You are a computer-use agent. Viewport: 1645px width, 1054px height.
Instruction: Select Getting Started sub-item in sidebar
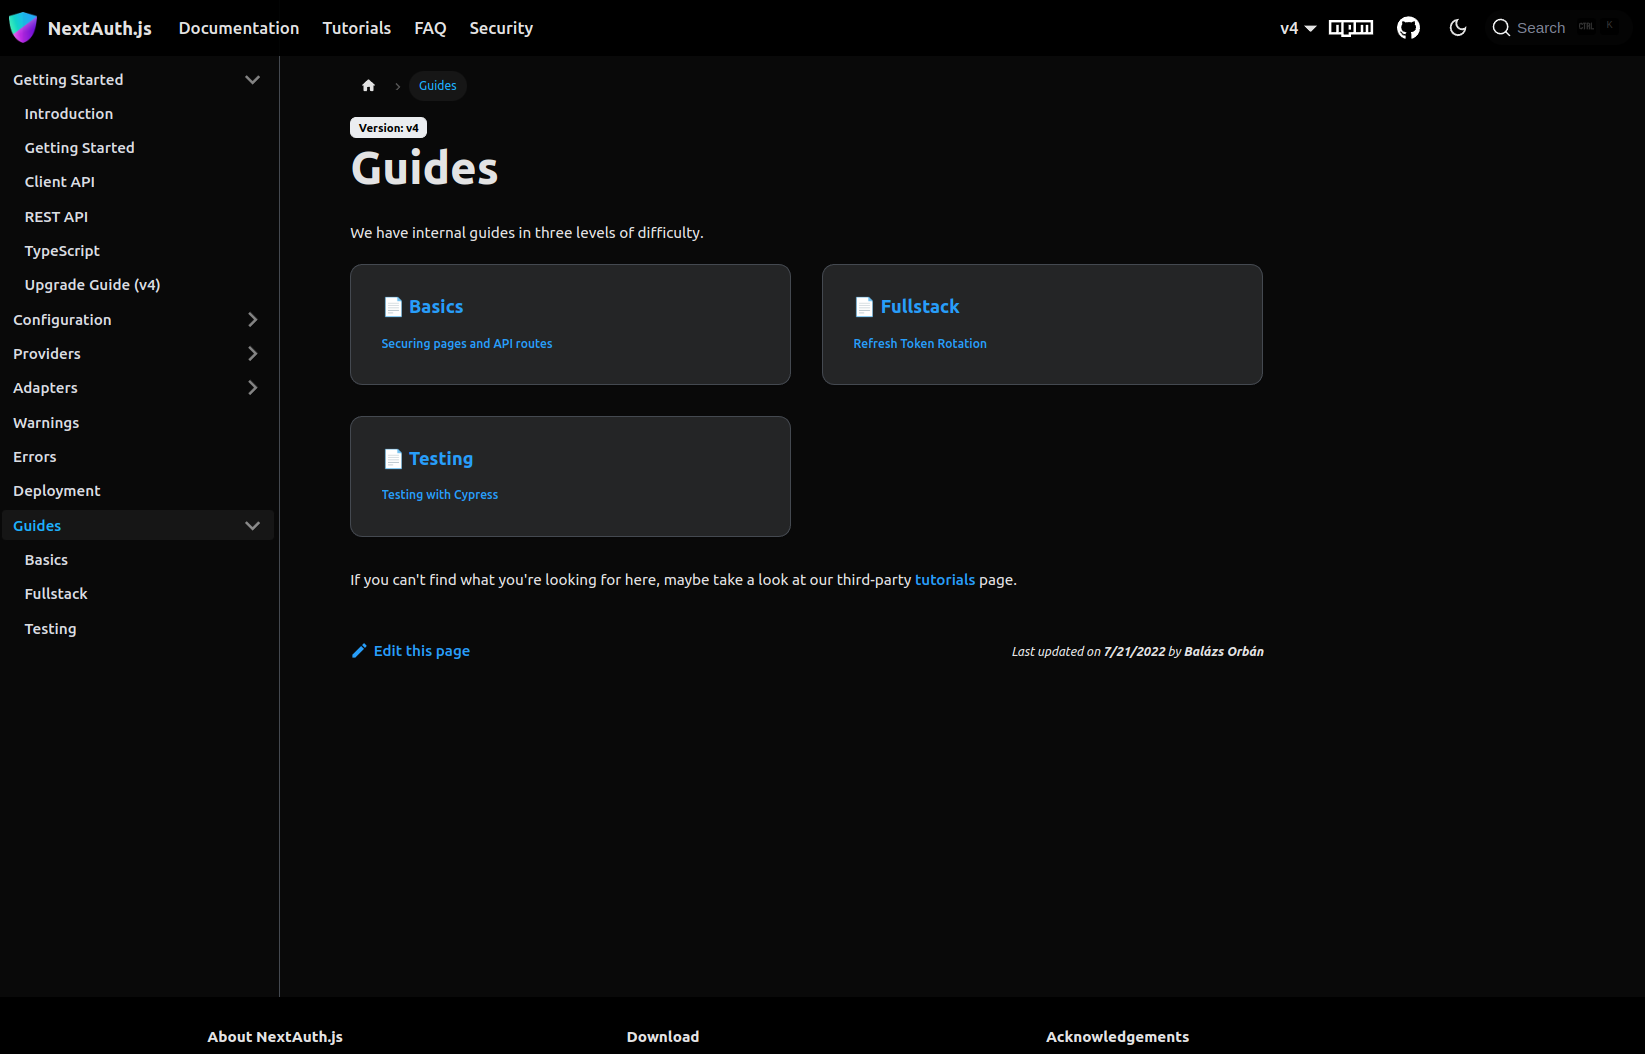tap(80, 148)
